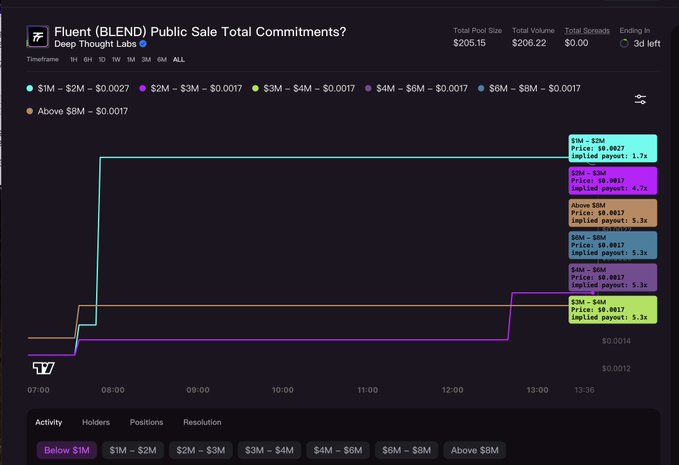Click the verified badge next to Deep Thought Labs

[x=143, y=45]
